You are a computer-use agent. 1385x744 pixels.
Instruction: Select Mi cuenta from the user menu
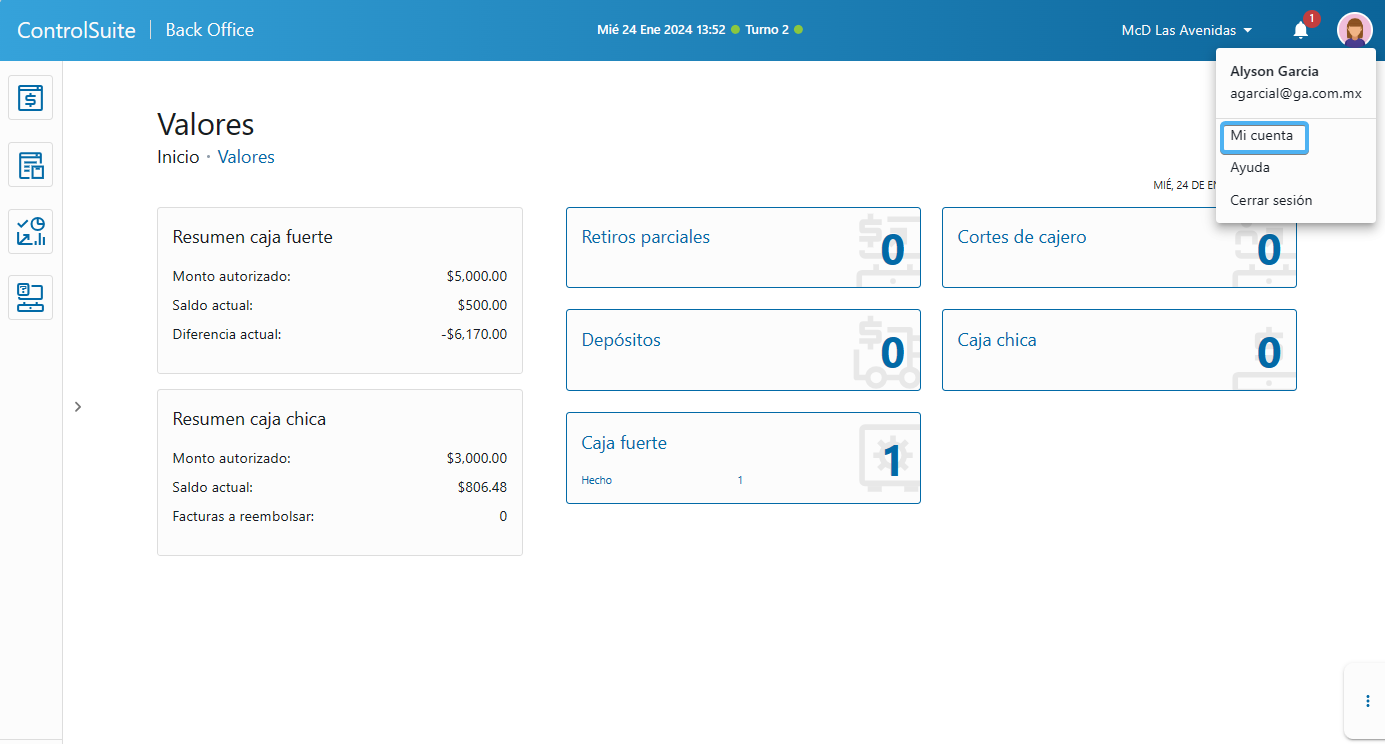coord(1262,136)
